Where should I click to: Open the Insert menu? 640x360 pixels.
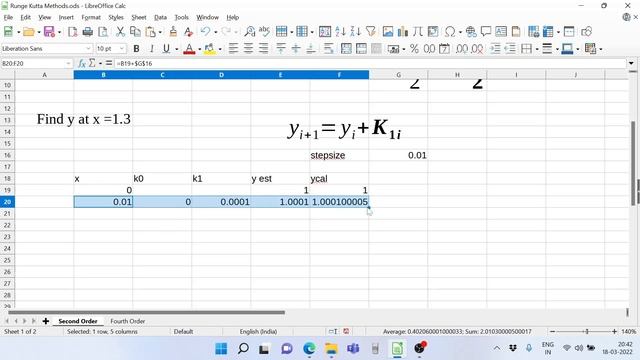coord(66,17)
